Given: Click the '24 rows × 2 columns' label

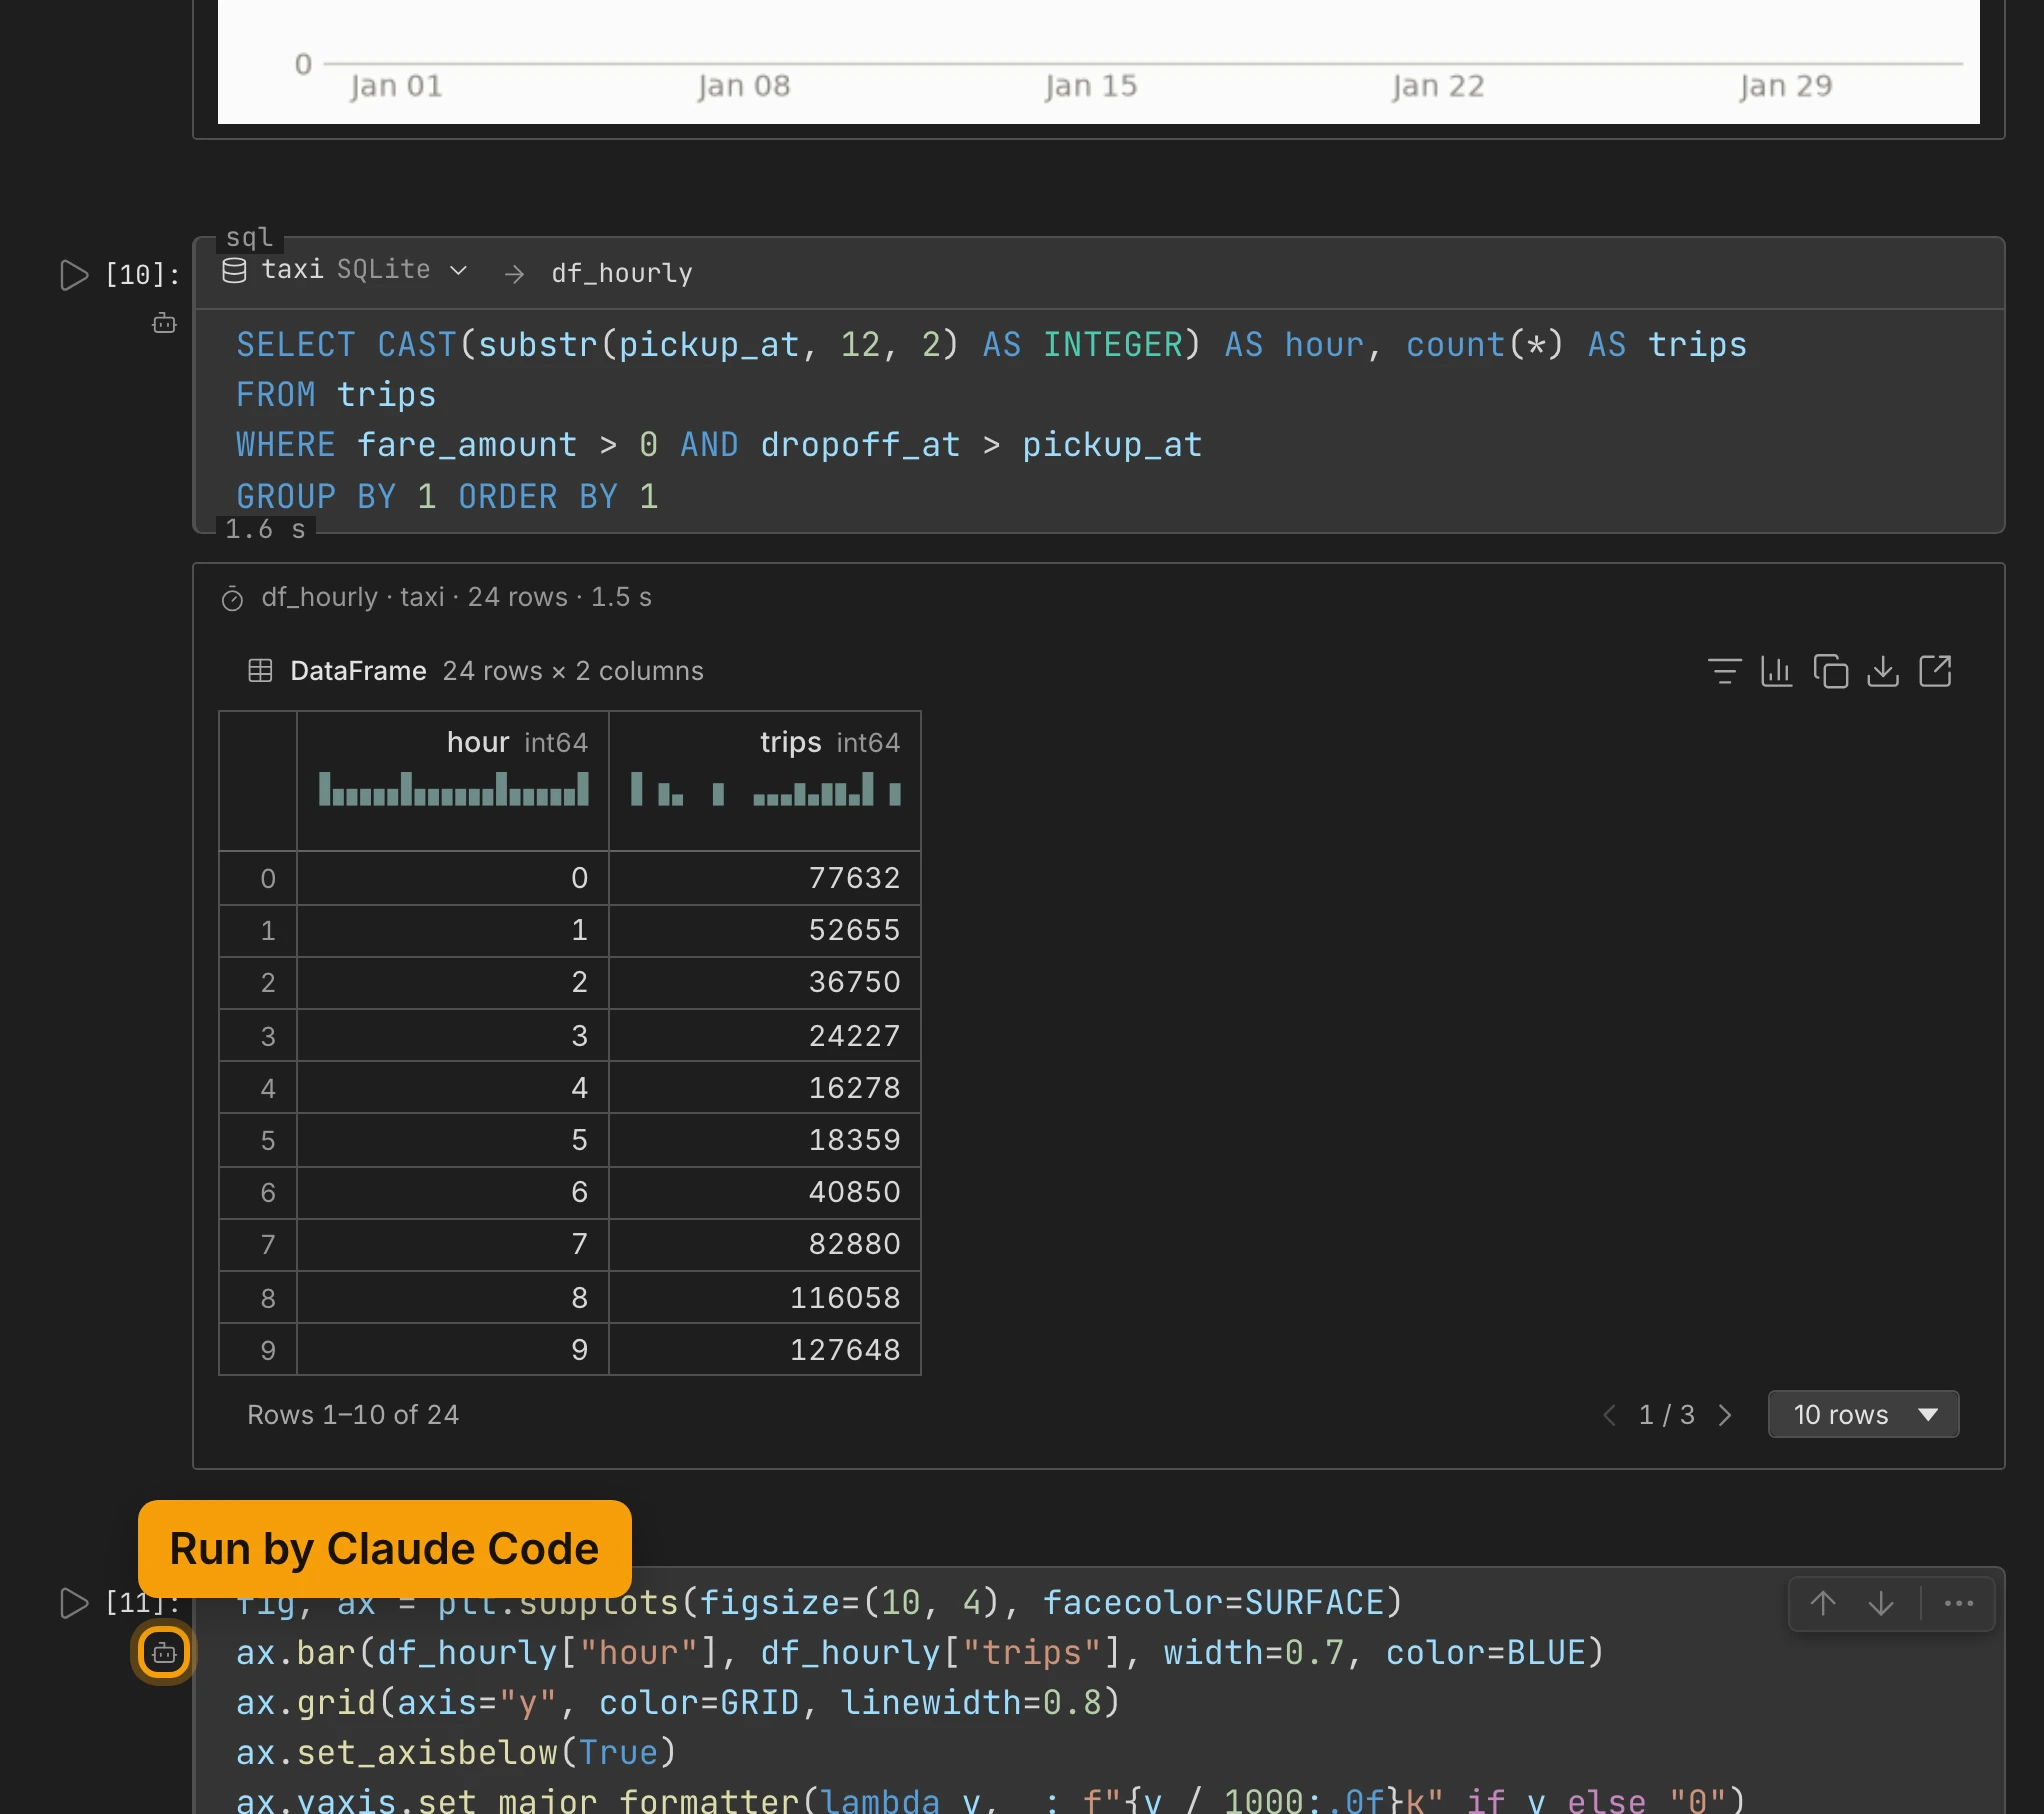Looking at the screenshot, I should point(573,670).
